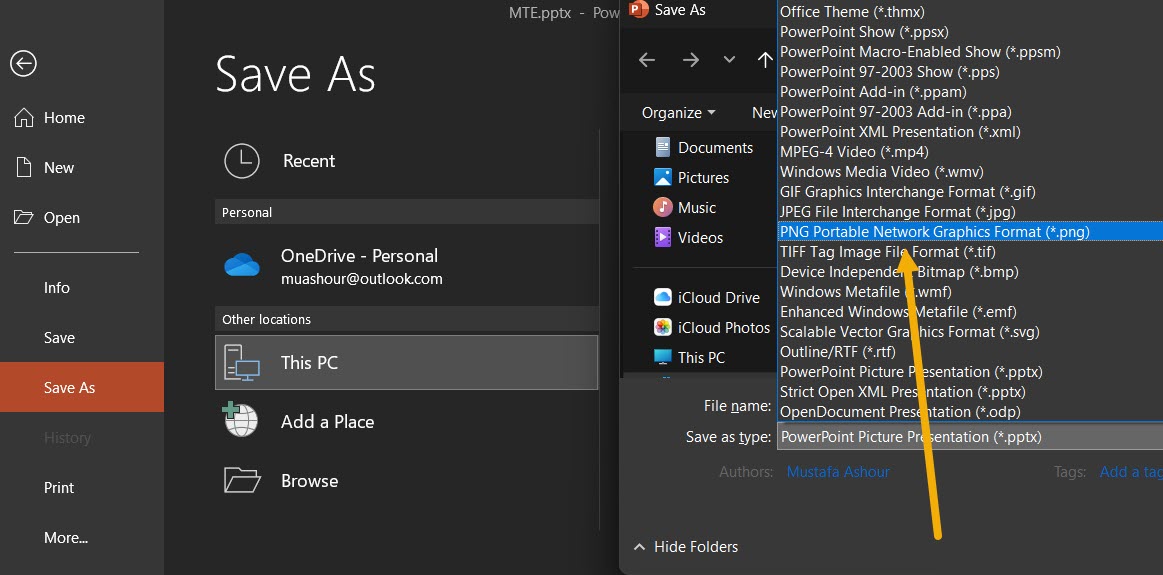
Task: Click the Up one level arrow
Action: pyautogui.click(x=765, y=60)
